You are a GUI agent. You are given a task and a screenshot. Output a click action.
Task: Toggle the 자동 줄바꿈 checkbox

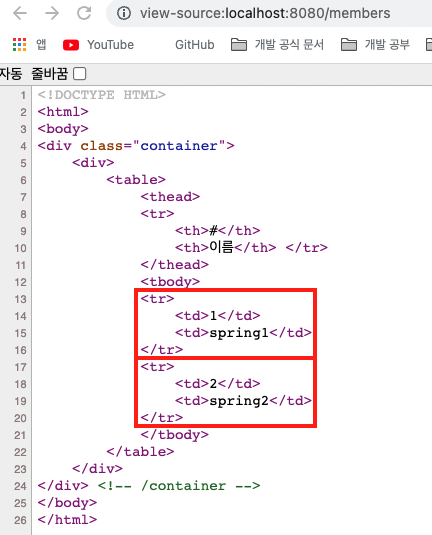point(80,74)
